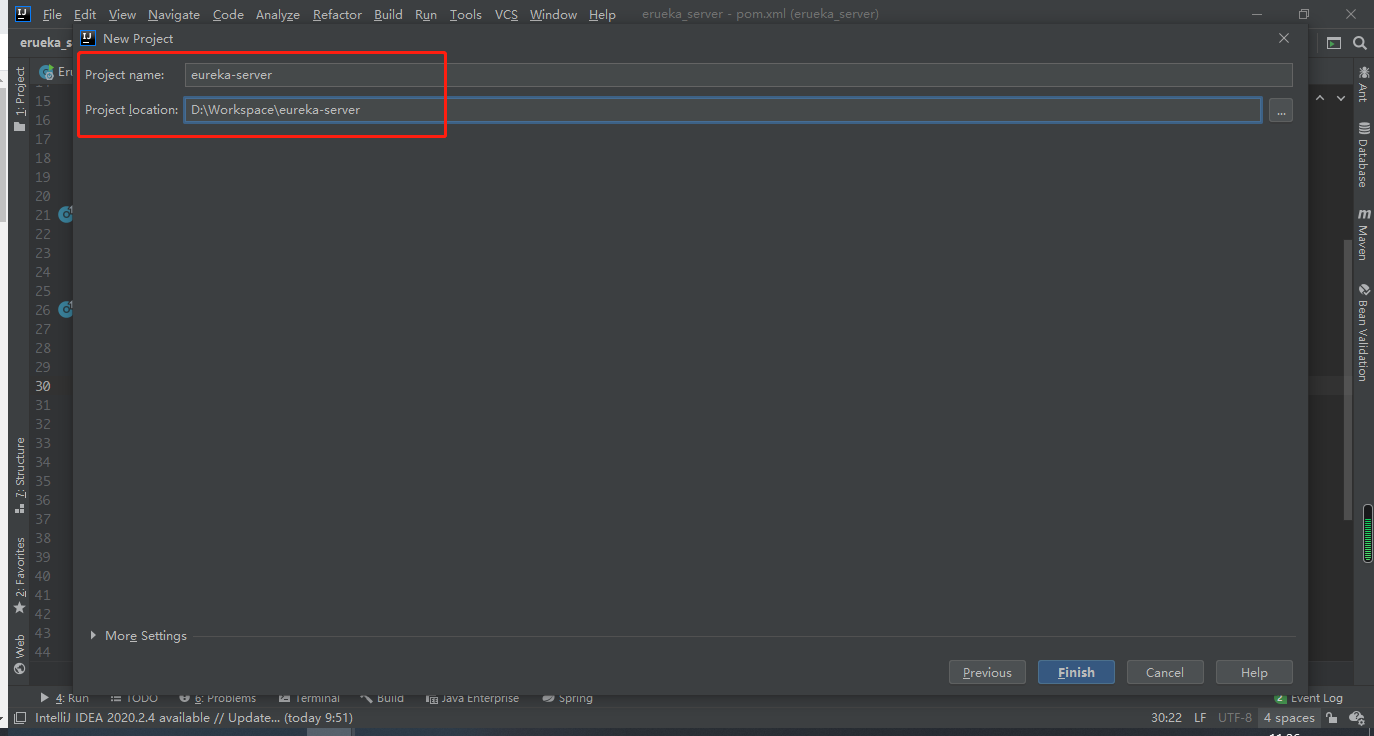Change UTF-8 file encoding in status bar

coord(1235,717)
